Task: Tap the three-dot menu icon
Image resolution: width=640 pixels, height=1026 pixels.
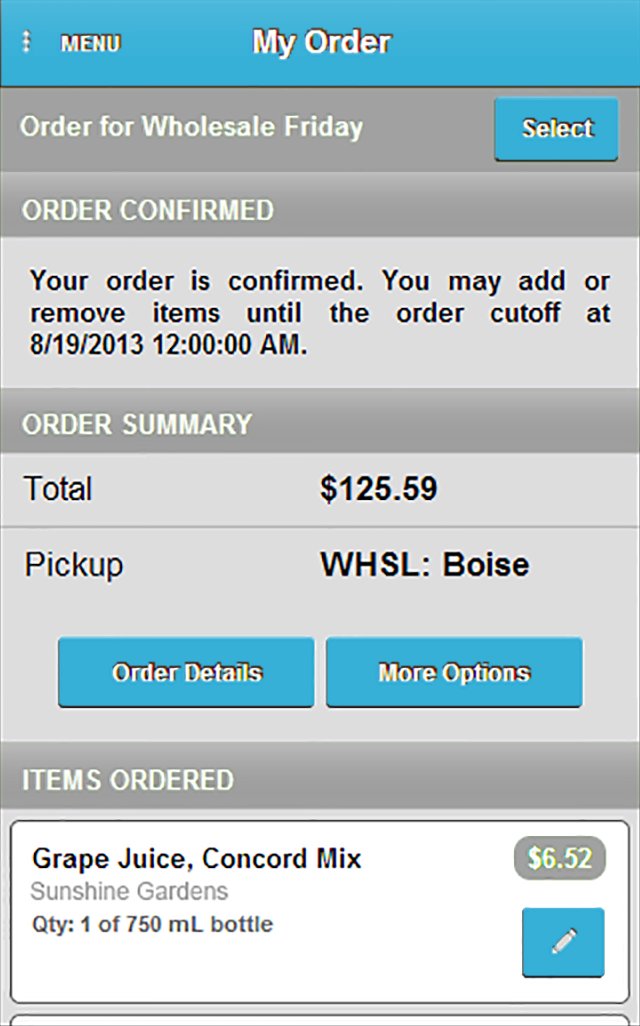Action: (27, 43)
